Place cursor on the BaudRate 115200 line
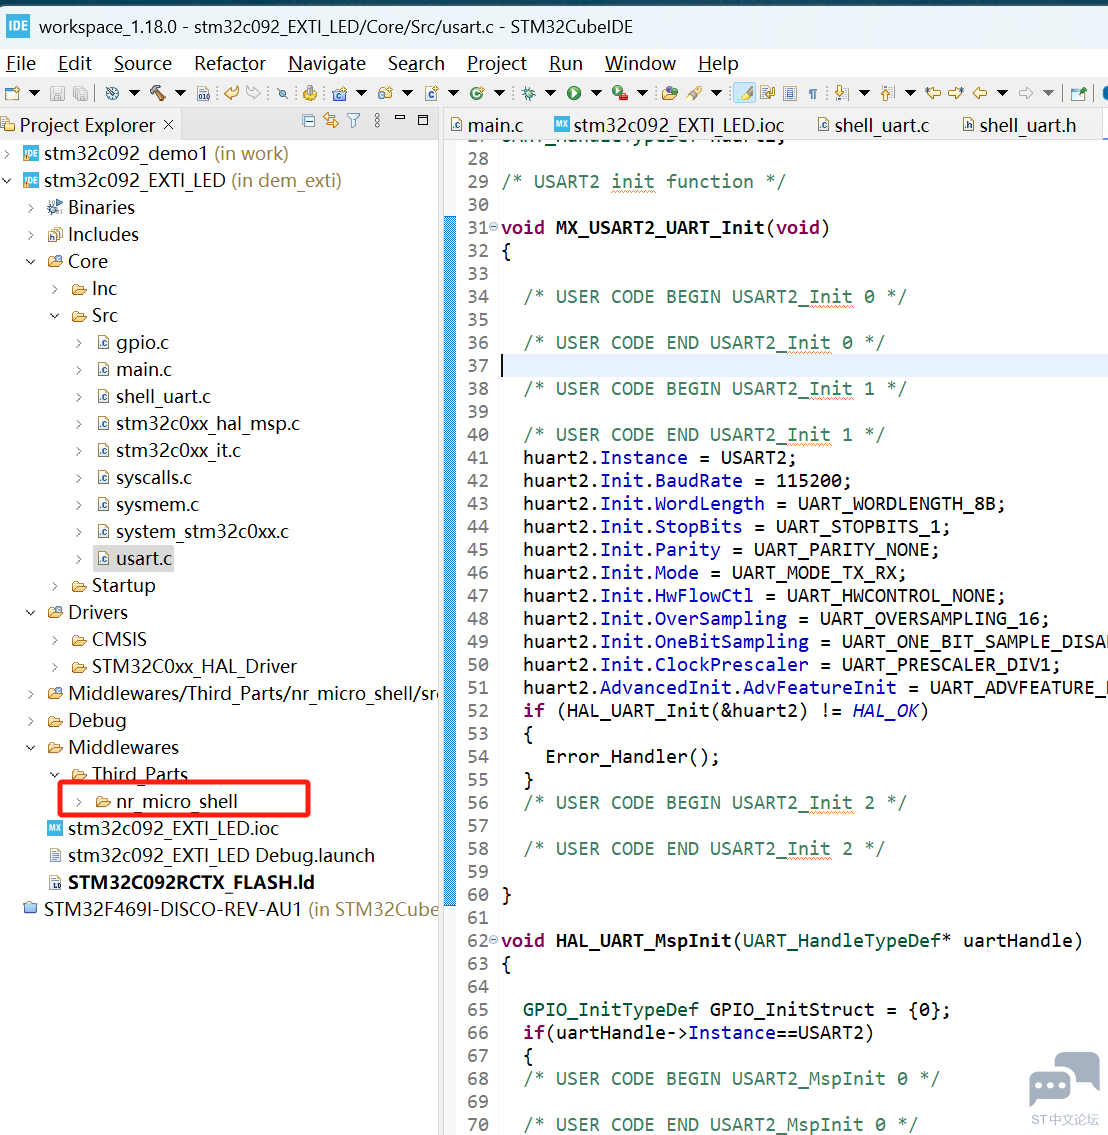Screen dimensions: 1108x1135 pos(687,481)
